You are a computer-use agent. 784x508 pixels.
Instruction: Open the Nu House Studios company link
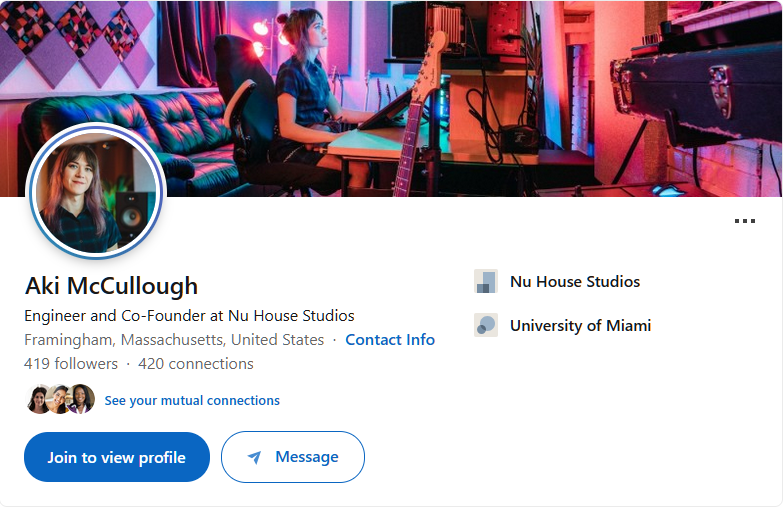[x=575, y=282]
